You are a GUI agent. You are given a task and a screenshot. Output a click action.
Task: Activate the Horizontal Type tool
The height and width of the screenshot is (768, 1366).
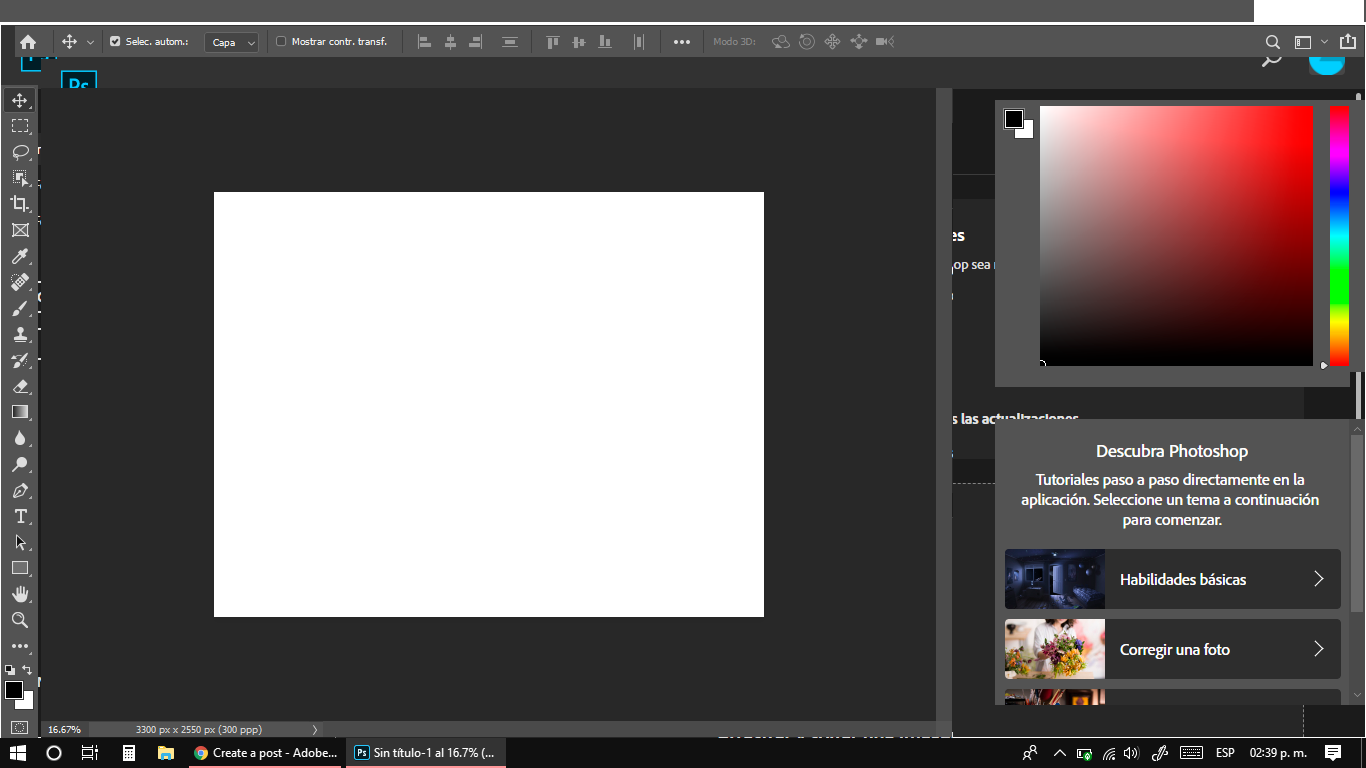point(20,516)
